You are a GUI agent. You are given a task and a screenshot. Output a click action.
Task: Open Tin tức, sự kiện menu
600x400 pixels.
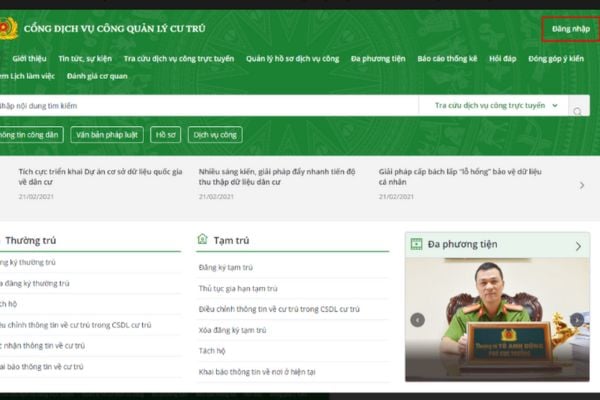pos(85,59)
